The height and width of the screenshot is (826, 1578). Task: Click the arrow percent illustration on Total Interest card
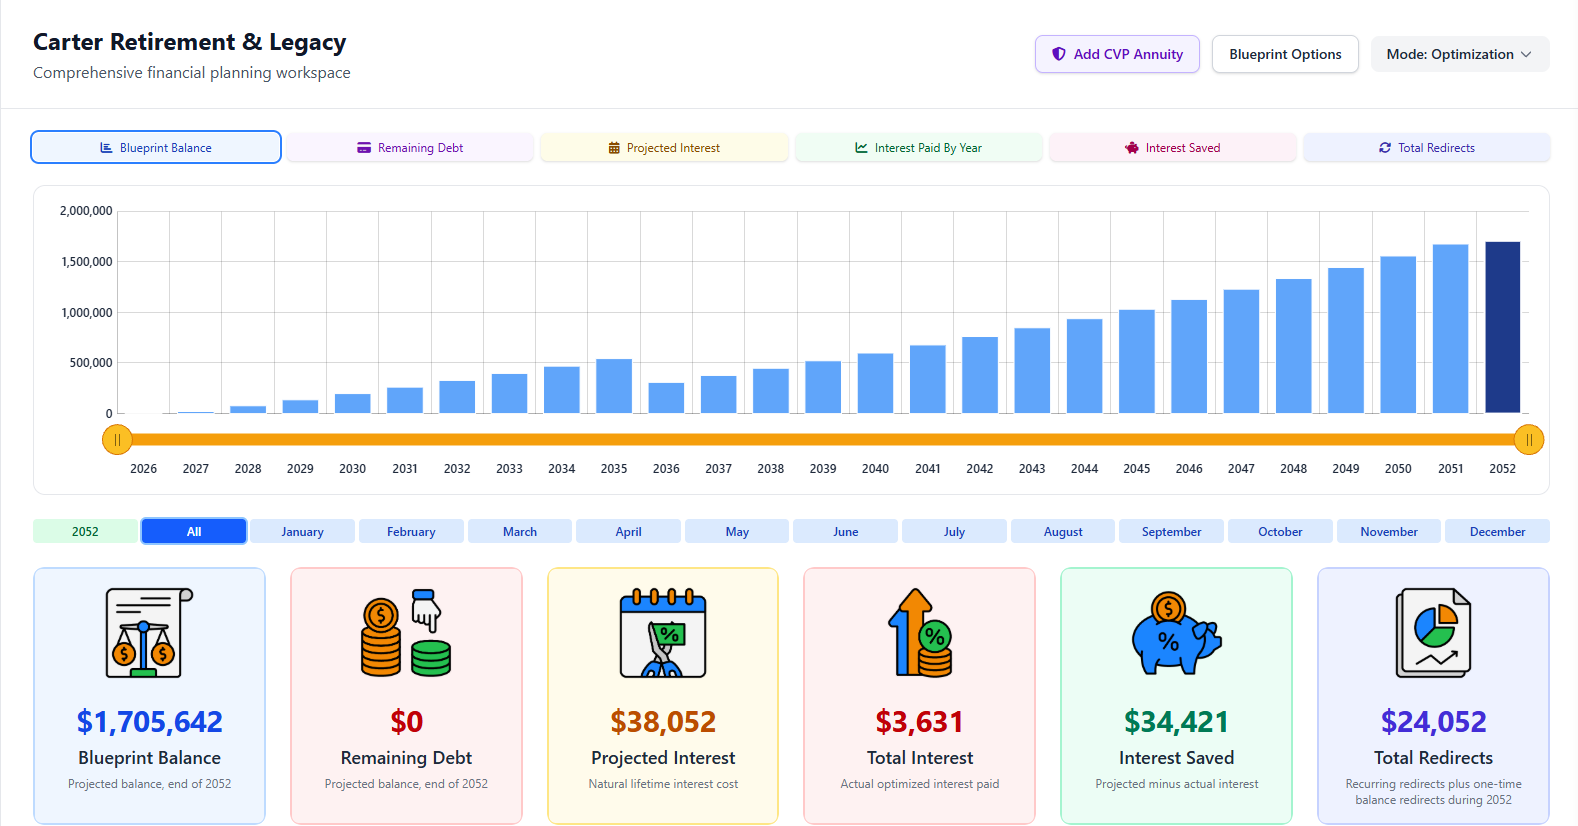tap(920, 633)
